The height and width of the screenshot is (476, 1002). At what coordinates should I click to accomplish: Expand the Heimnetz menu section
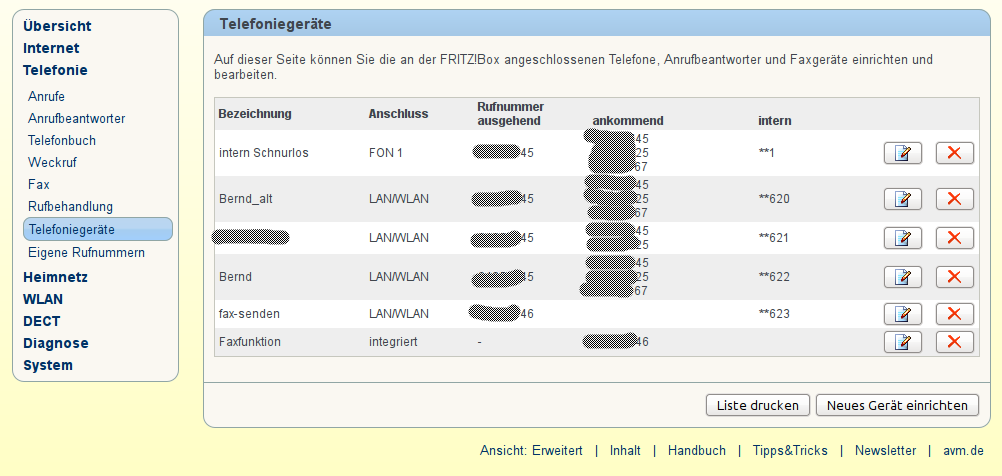tap(56, 277)
